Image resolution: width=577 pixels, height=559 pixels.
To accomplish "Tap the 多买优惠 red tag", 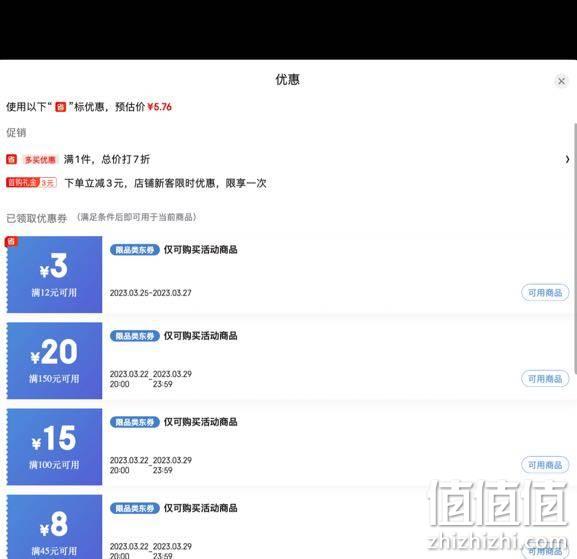I will [x=40, y=160].
